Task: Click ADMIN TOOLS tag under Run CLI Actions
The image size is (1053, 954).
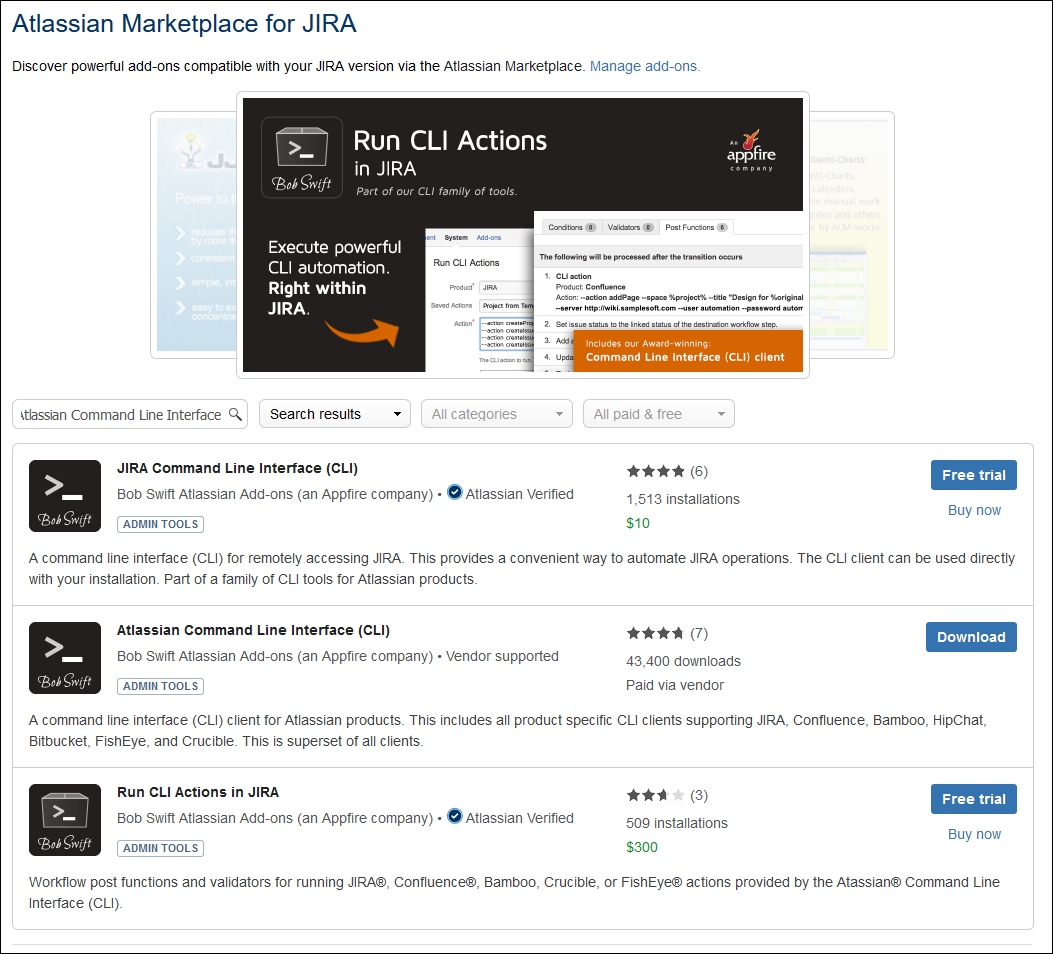Action: point(161,848)
